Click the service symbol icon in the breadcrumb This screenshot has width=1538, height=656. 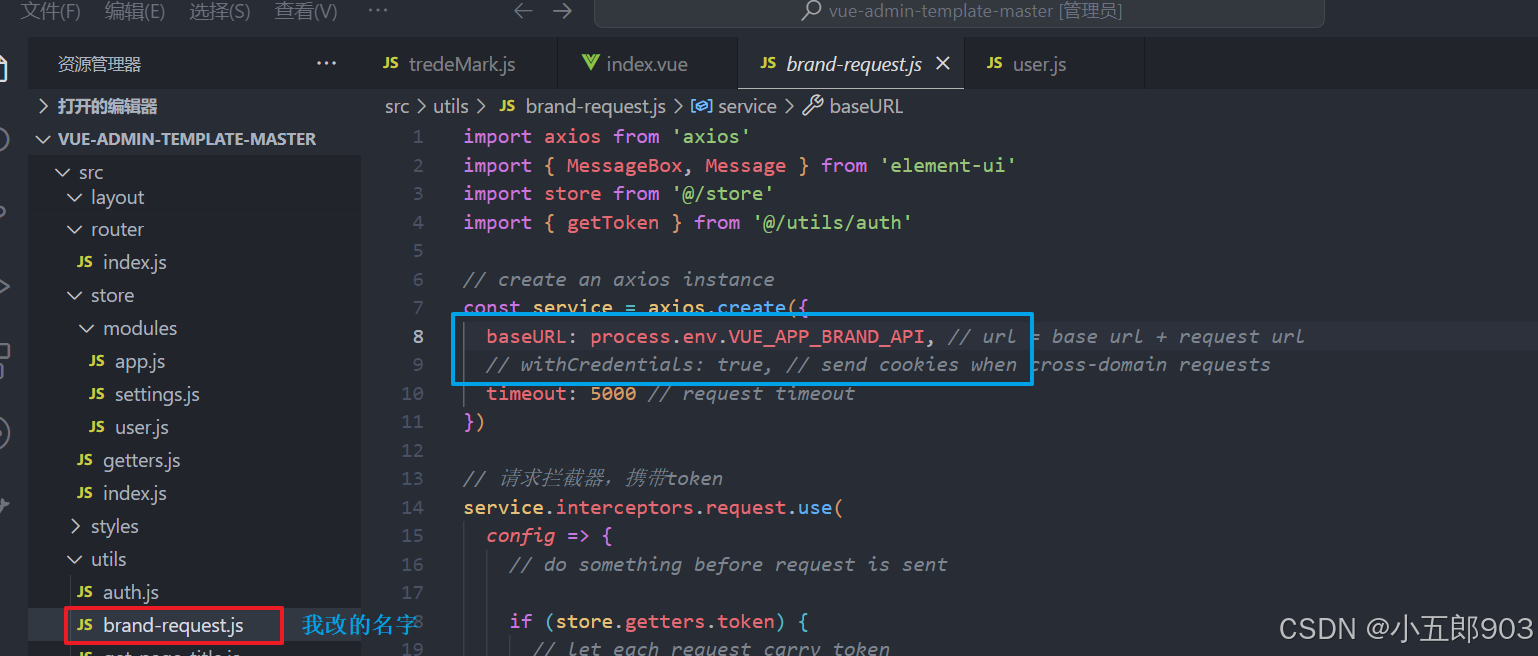703,105
